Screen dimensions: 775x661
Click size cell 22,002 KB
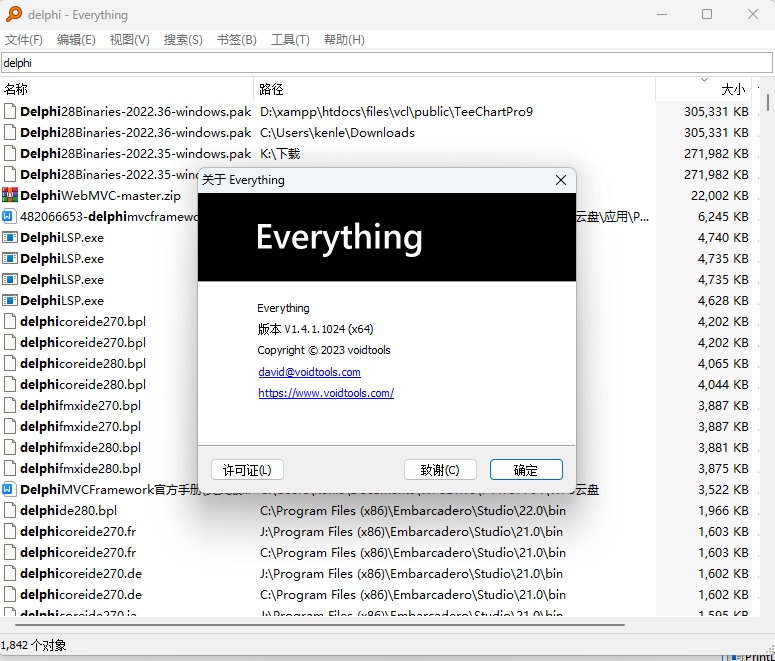(x=720, y=195)
